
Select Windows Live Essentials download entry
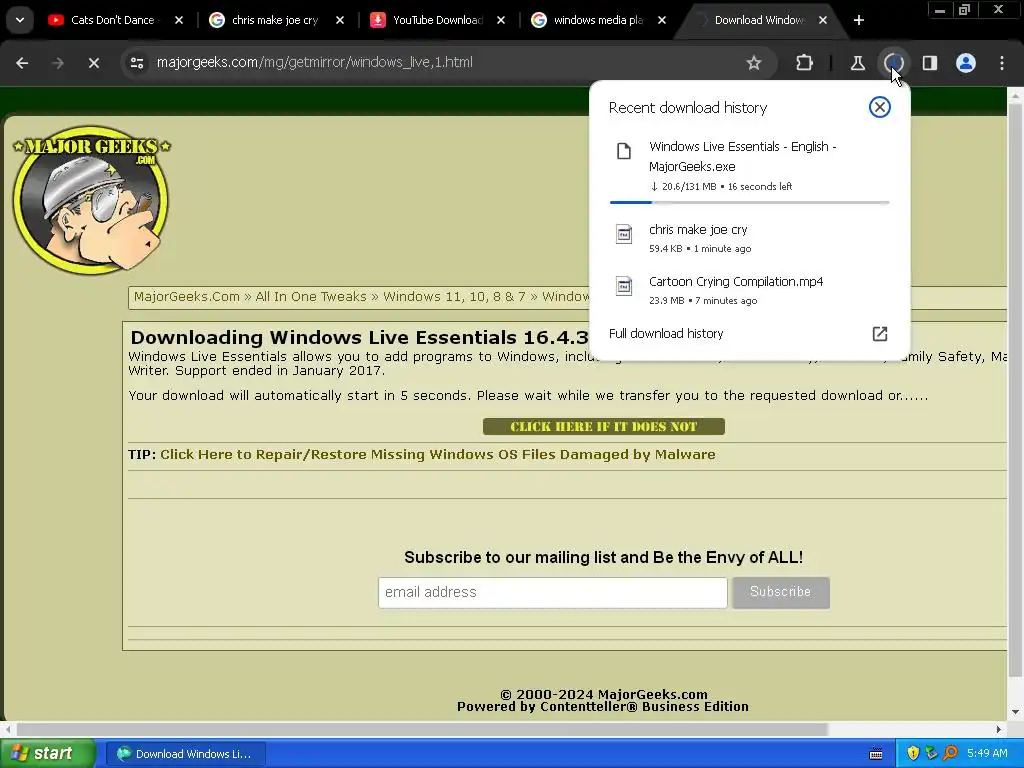point(749,166)
